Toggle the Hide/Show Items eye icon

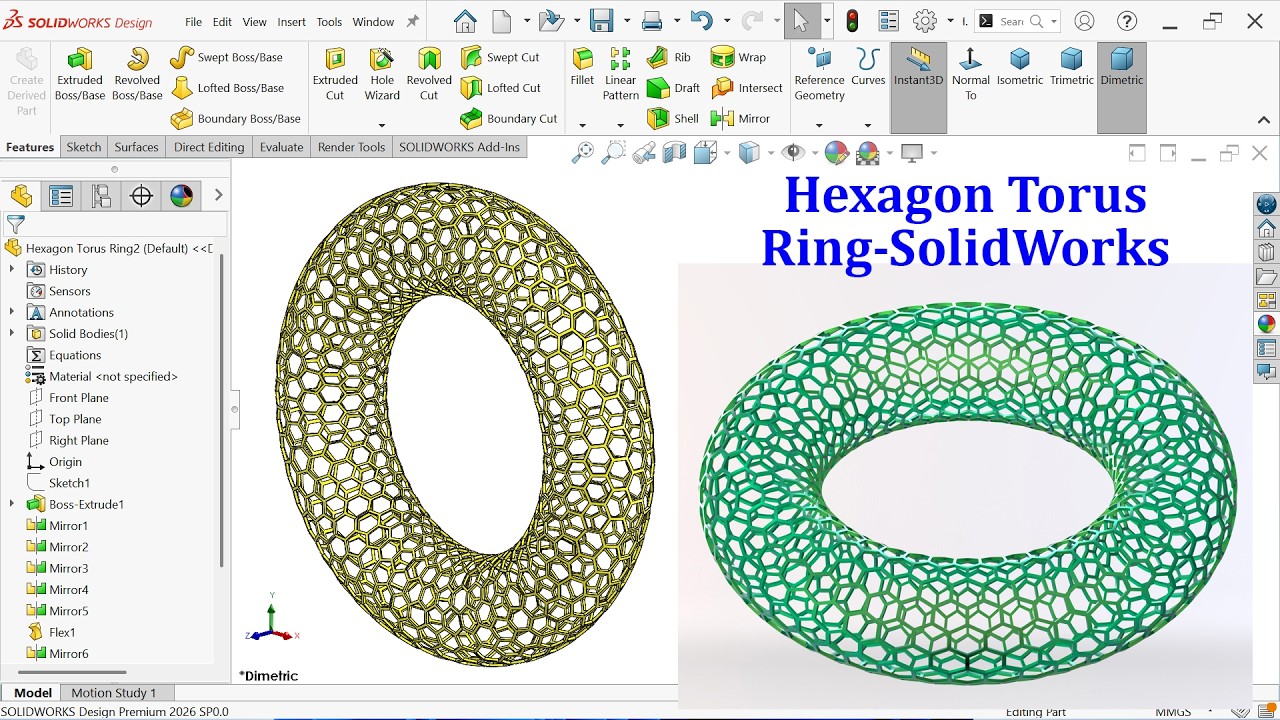click(794, 152)
